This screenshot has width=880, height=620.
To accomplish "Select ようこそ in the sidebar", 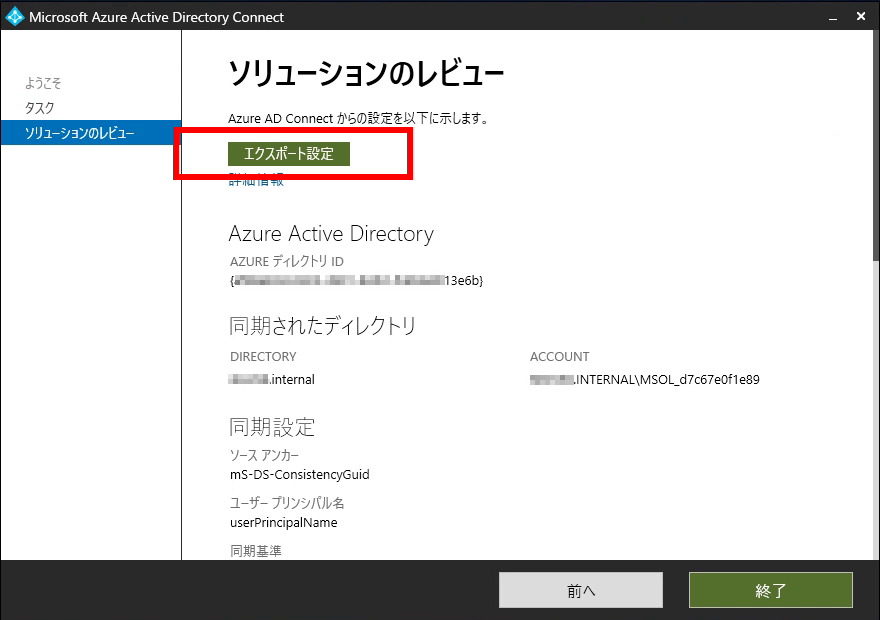I will click(43, 83).
